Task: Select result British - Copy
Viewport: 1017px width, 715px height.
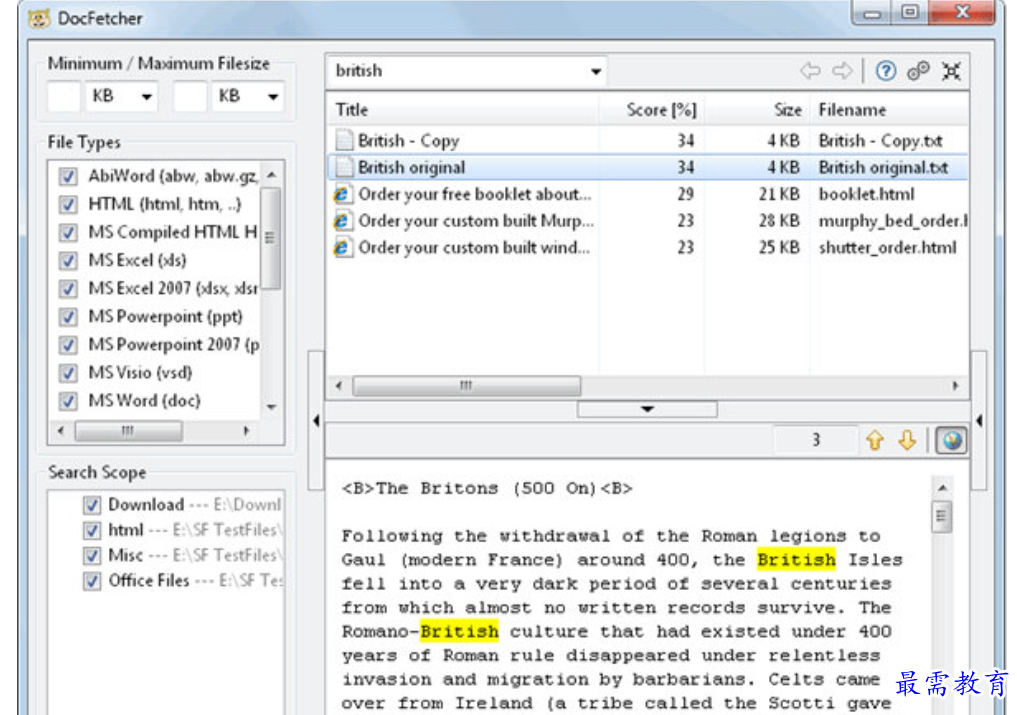Action: click(x=647, y=140)
